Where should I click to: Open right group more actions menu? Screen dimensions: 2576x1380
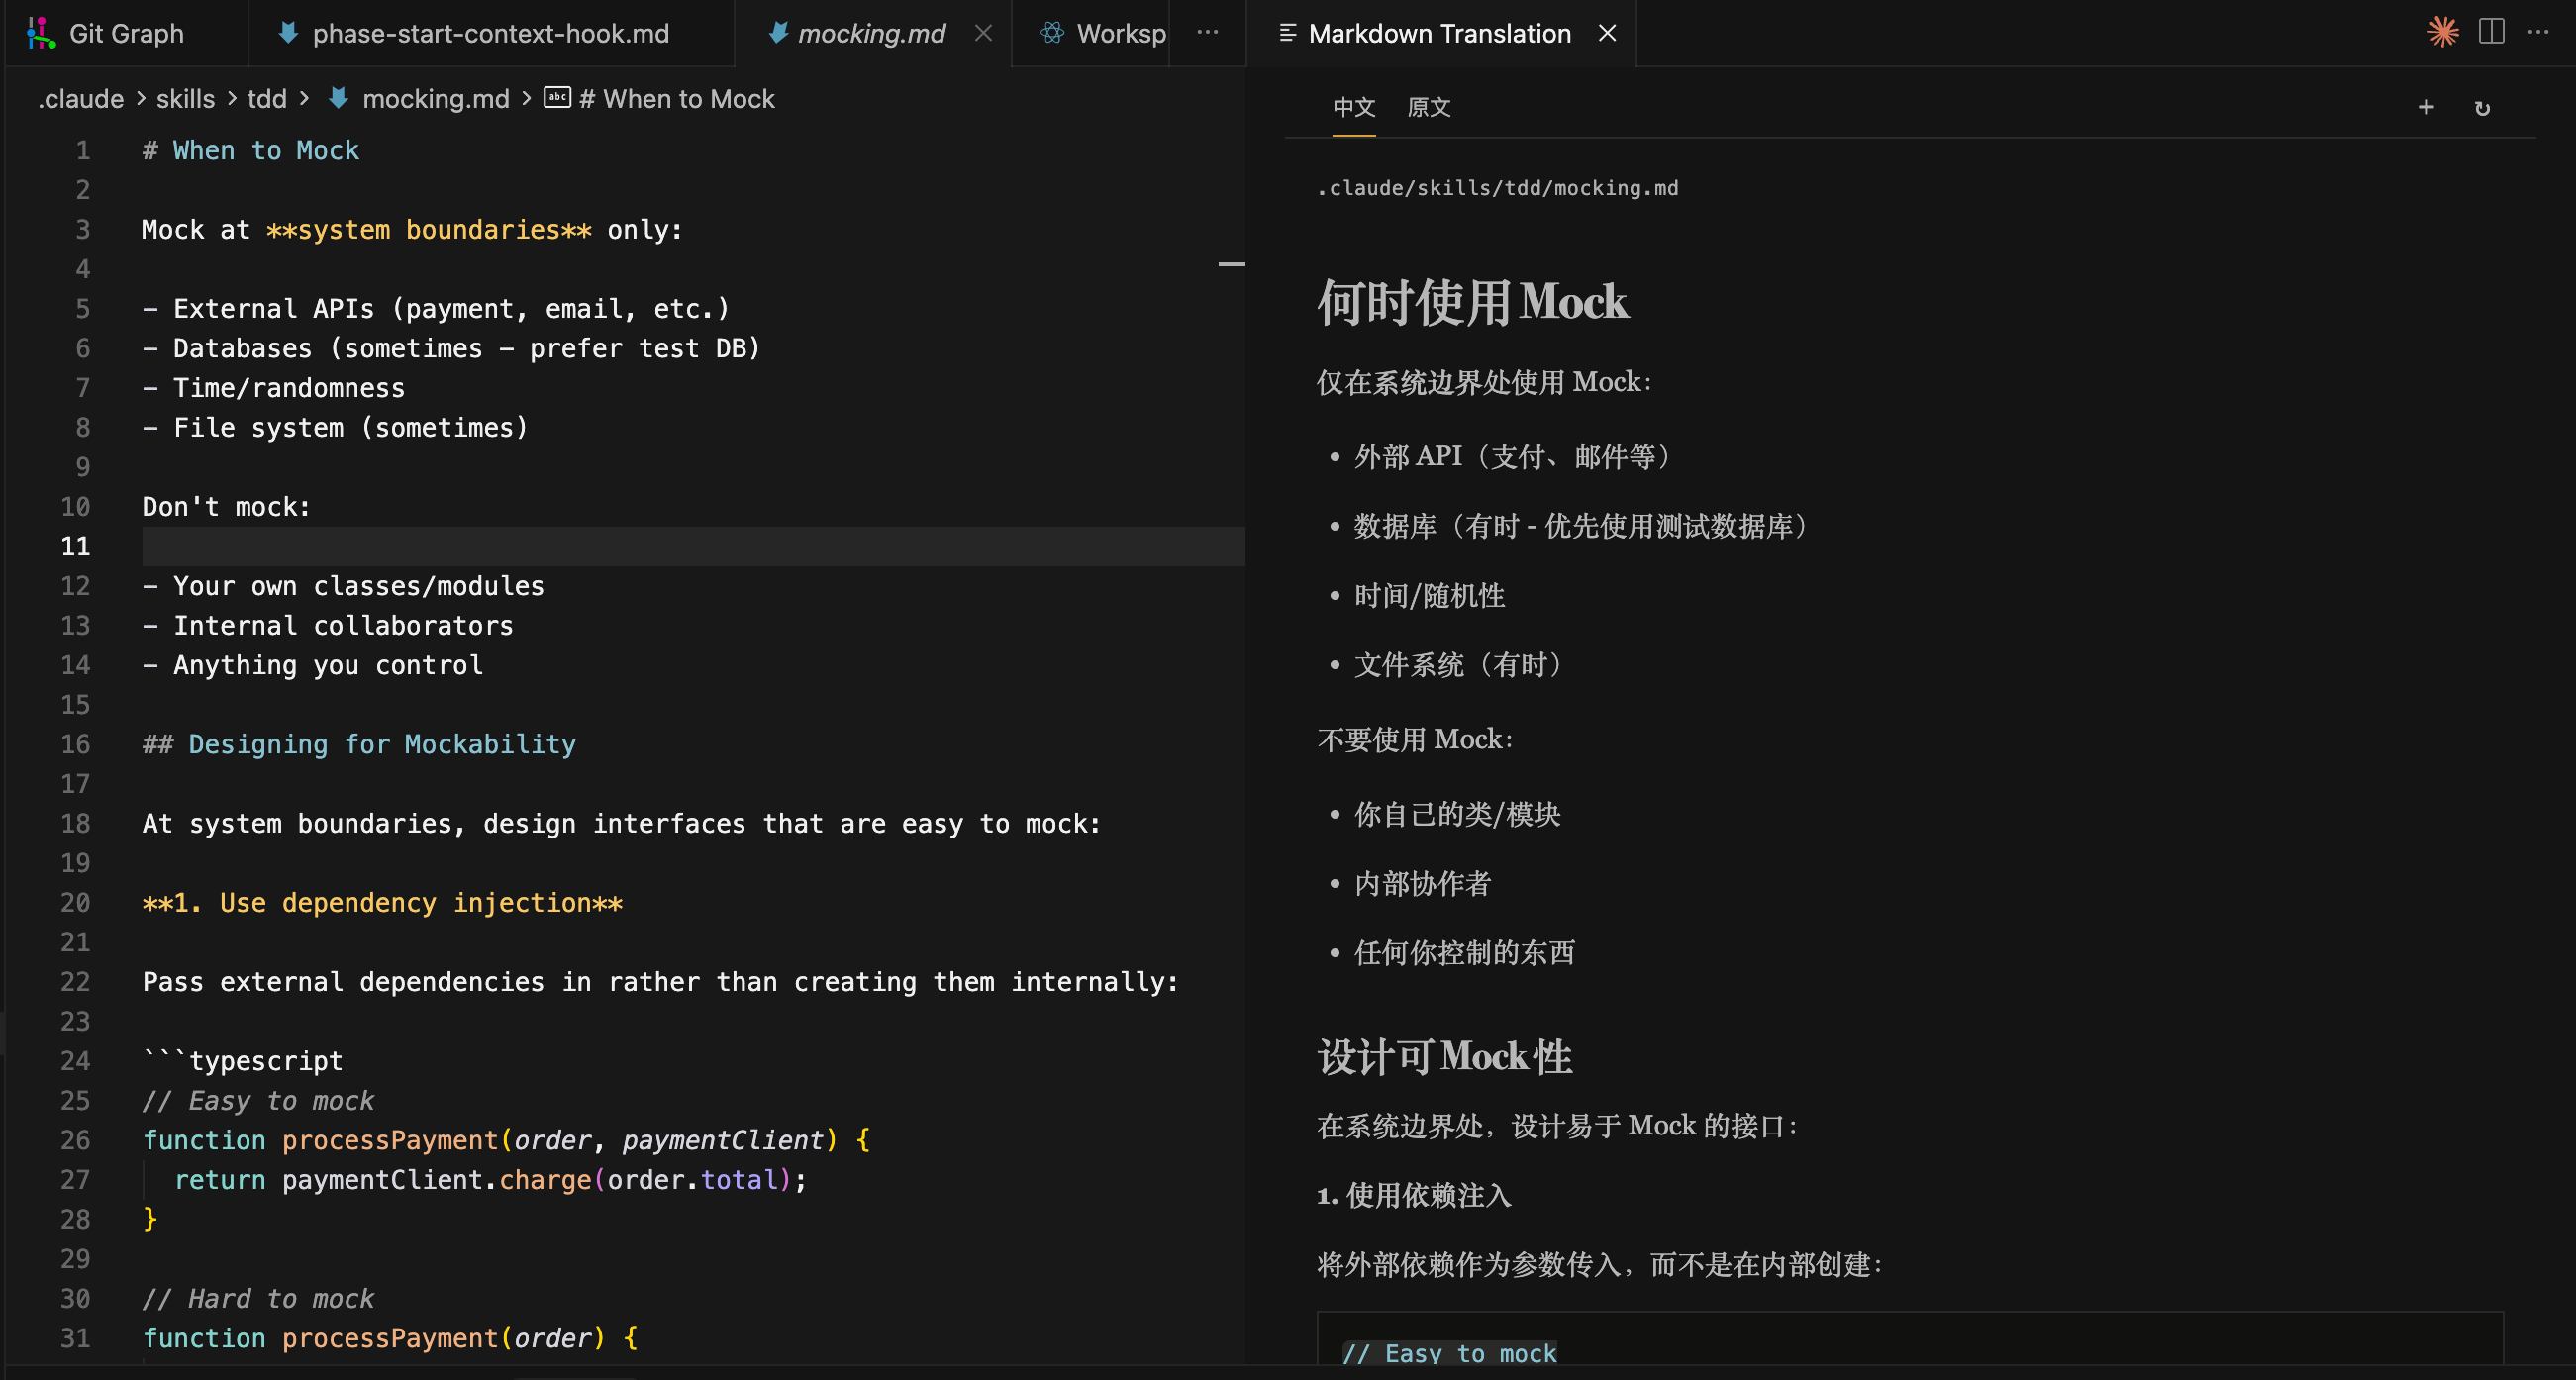(2538, 32)
